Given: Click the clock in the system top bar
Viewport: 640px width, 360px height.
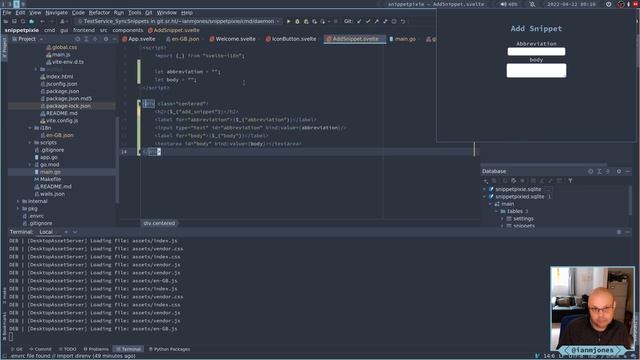Looking at the screenshot, I should [x=572, y=4].
